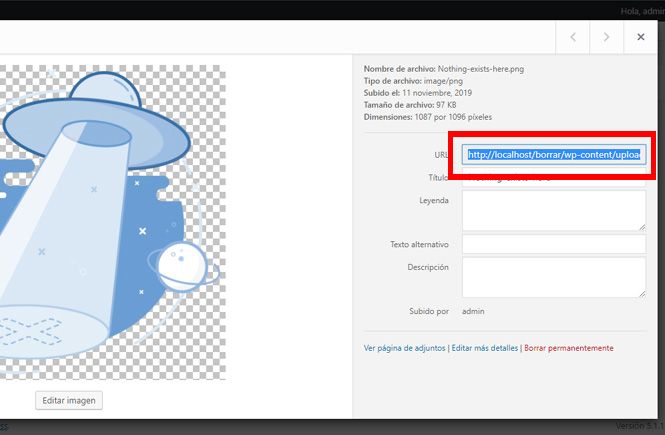Click inside the Leyenda text area
The image size is (665, 435).
click(x=554, y=211)
